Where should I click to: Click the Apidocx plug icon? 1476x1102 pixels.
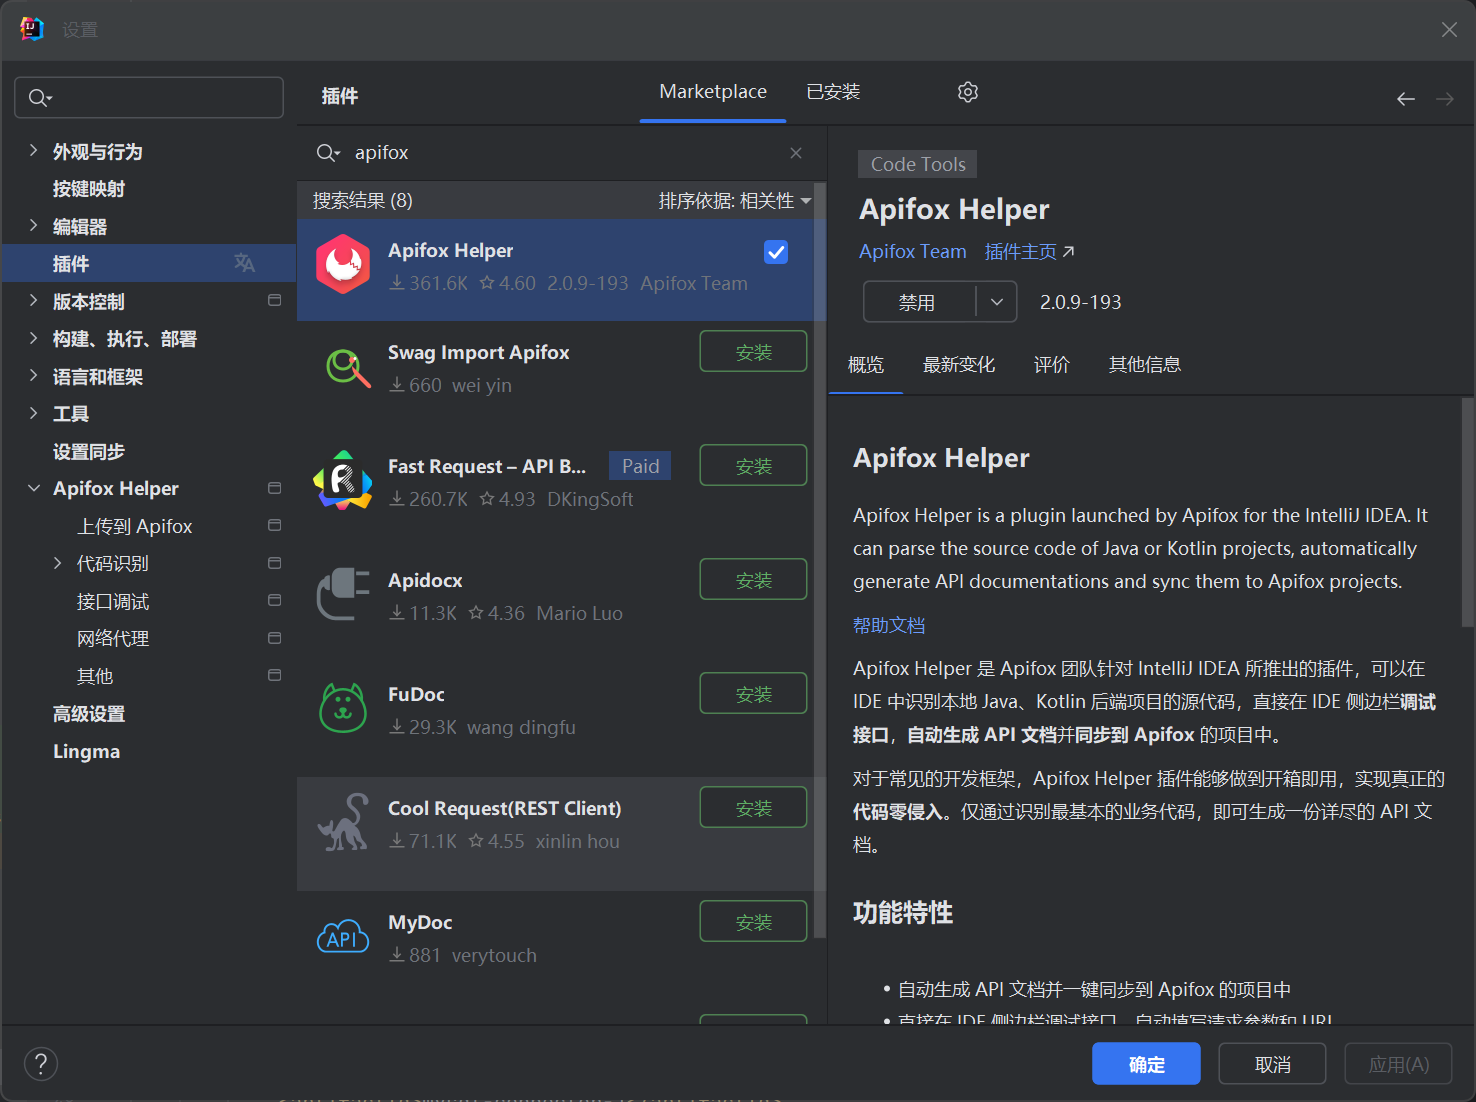(x=343, y=594)
